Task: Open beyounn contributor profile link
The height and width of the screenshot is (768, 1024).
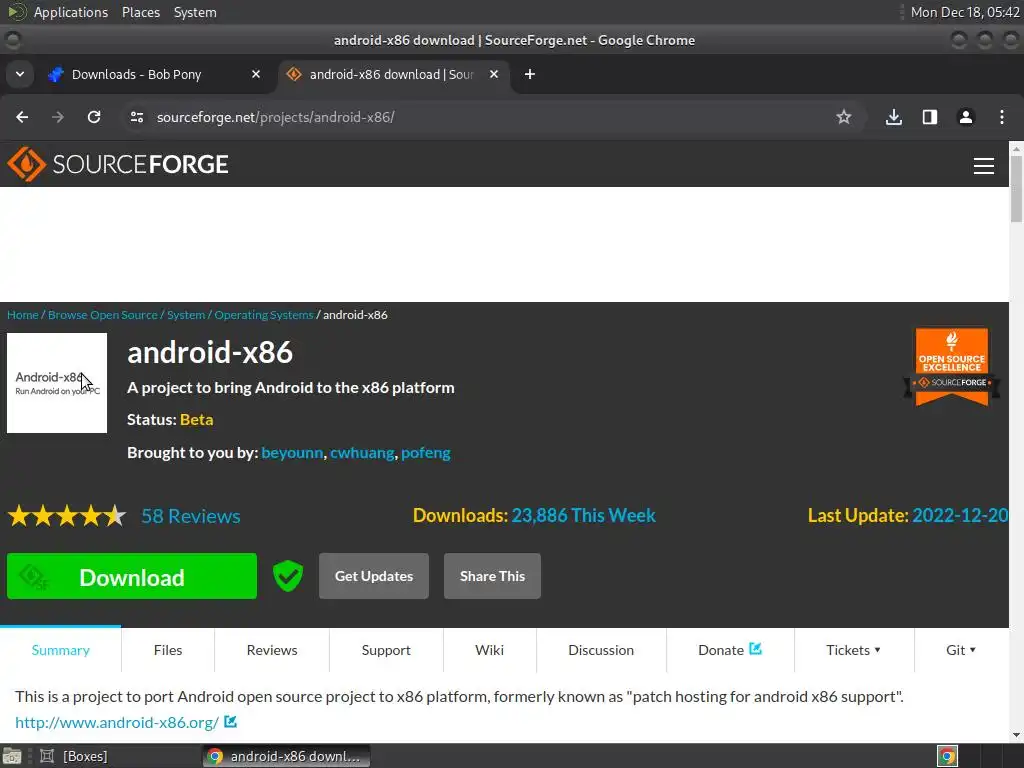Action: click(x=292, y=453)
